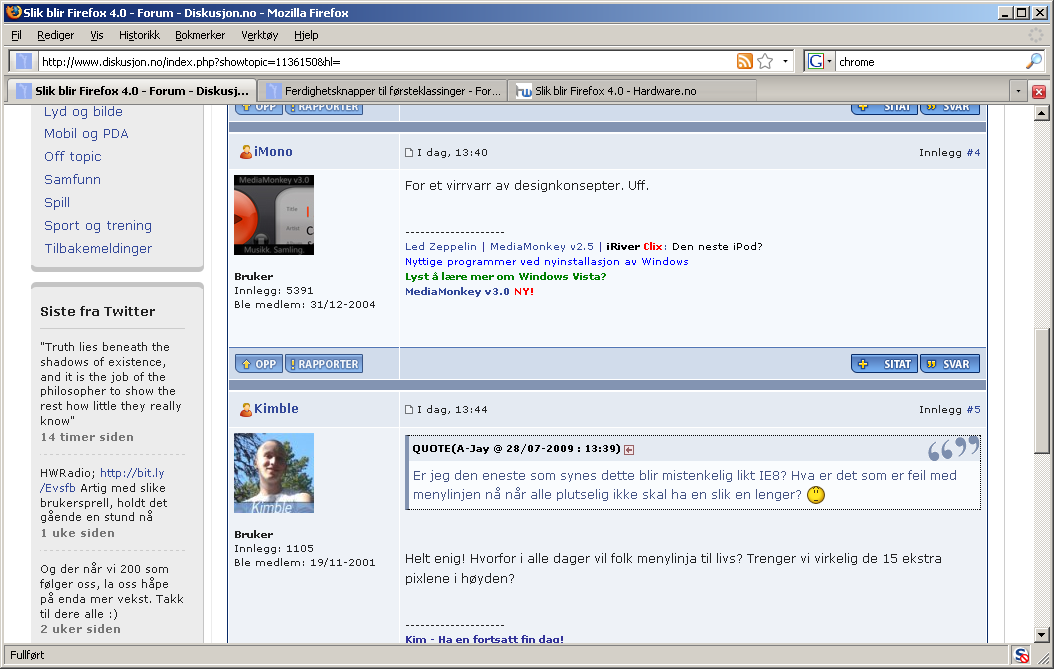Click scrollbar up arrow
Image resolution: width=1054 pixels, height=669 pixels.
[1041, 113]
